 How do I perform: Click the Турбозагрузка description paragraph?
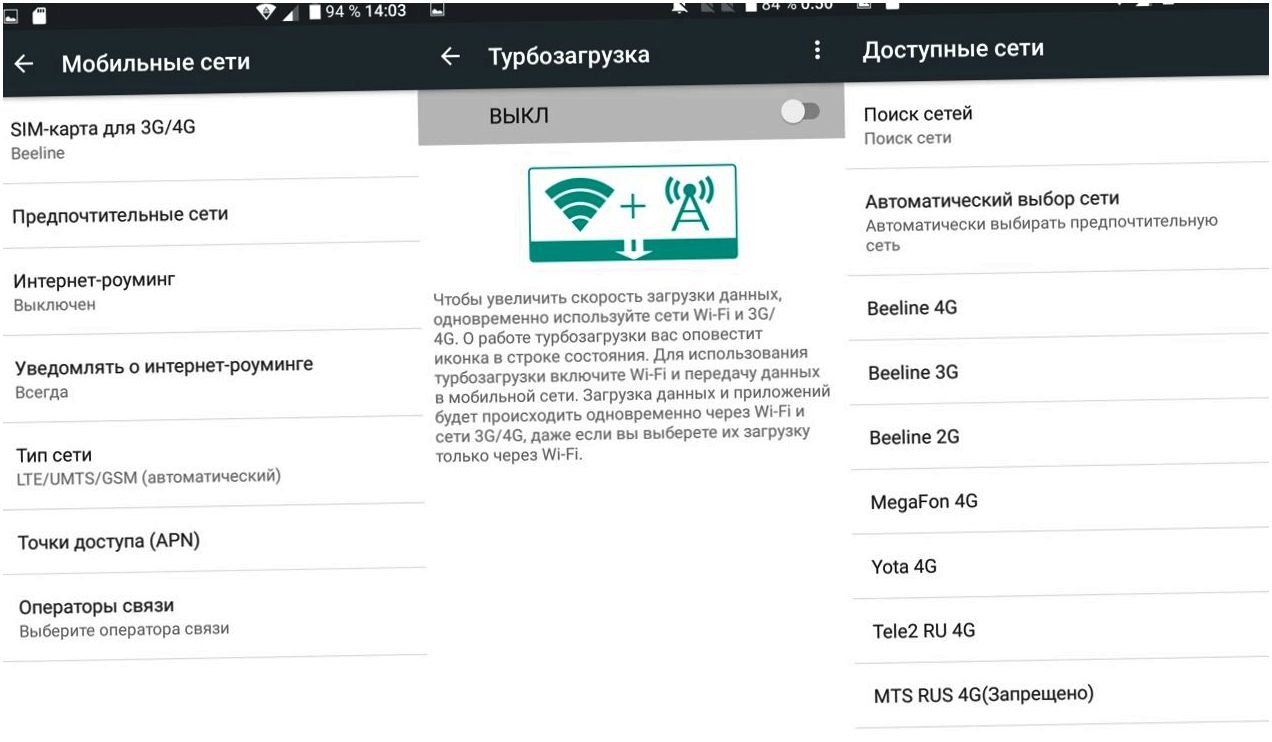click(x=631, y=376)
